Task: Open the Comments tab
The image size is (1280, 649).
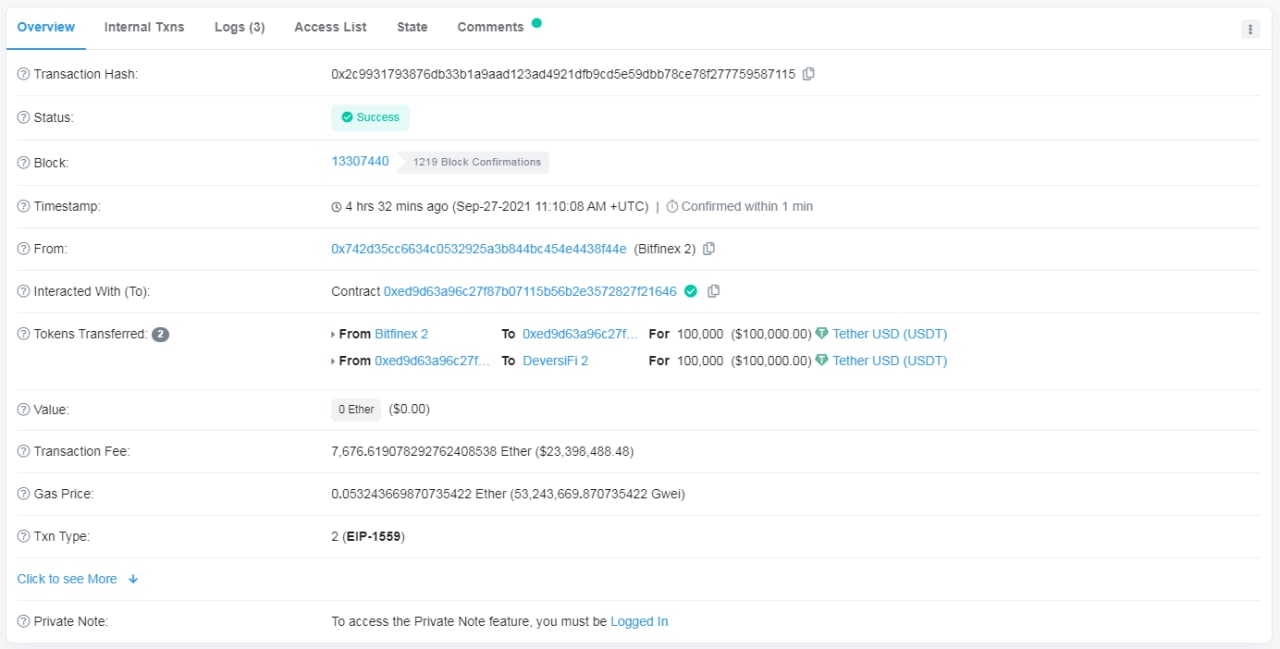Action: [x=491, y=27]
